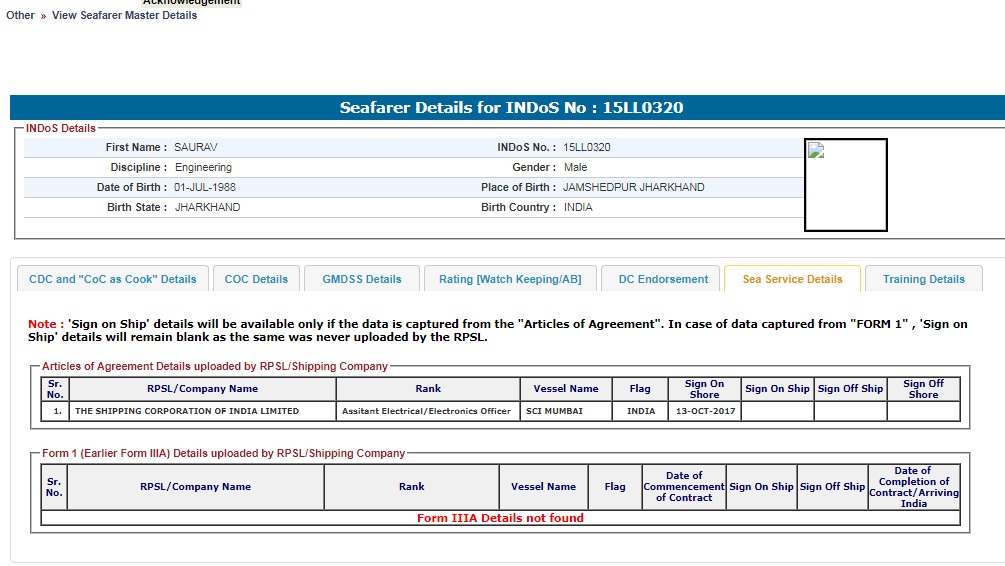1005x566 pixels.
Task: Go to the DC Endorsement tab
Action: click(663, 279)
